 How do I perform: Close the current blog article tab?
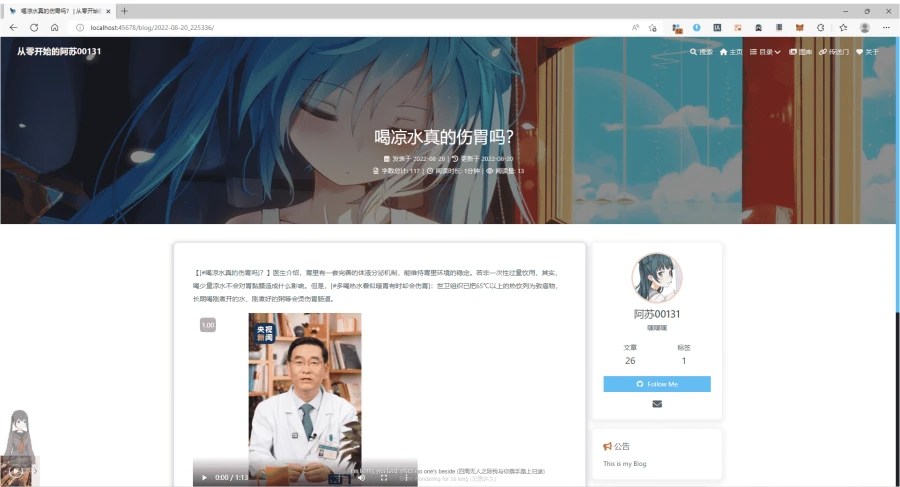pos(108,11)
